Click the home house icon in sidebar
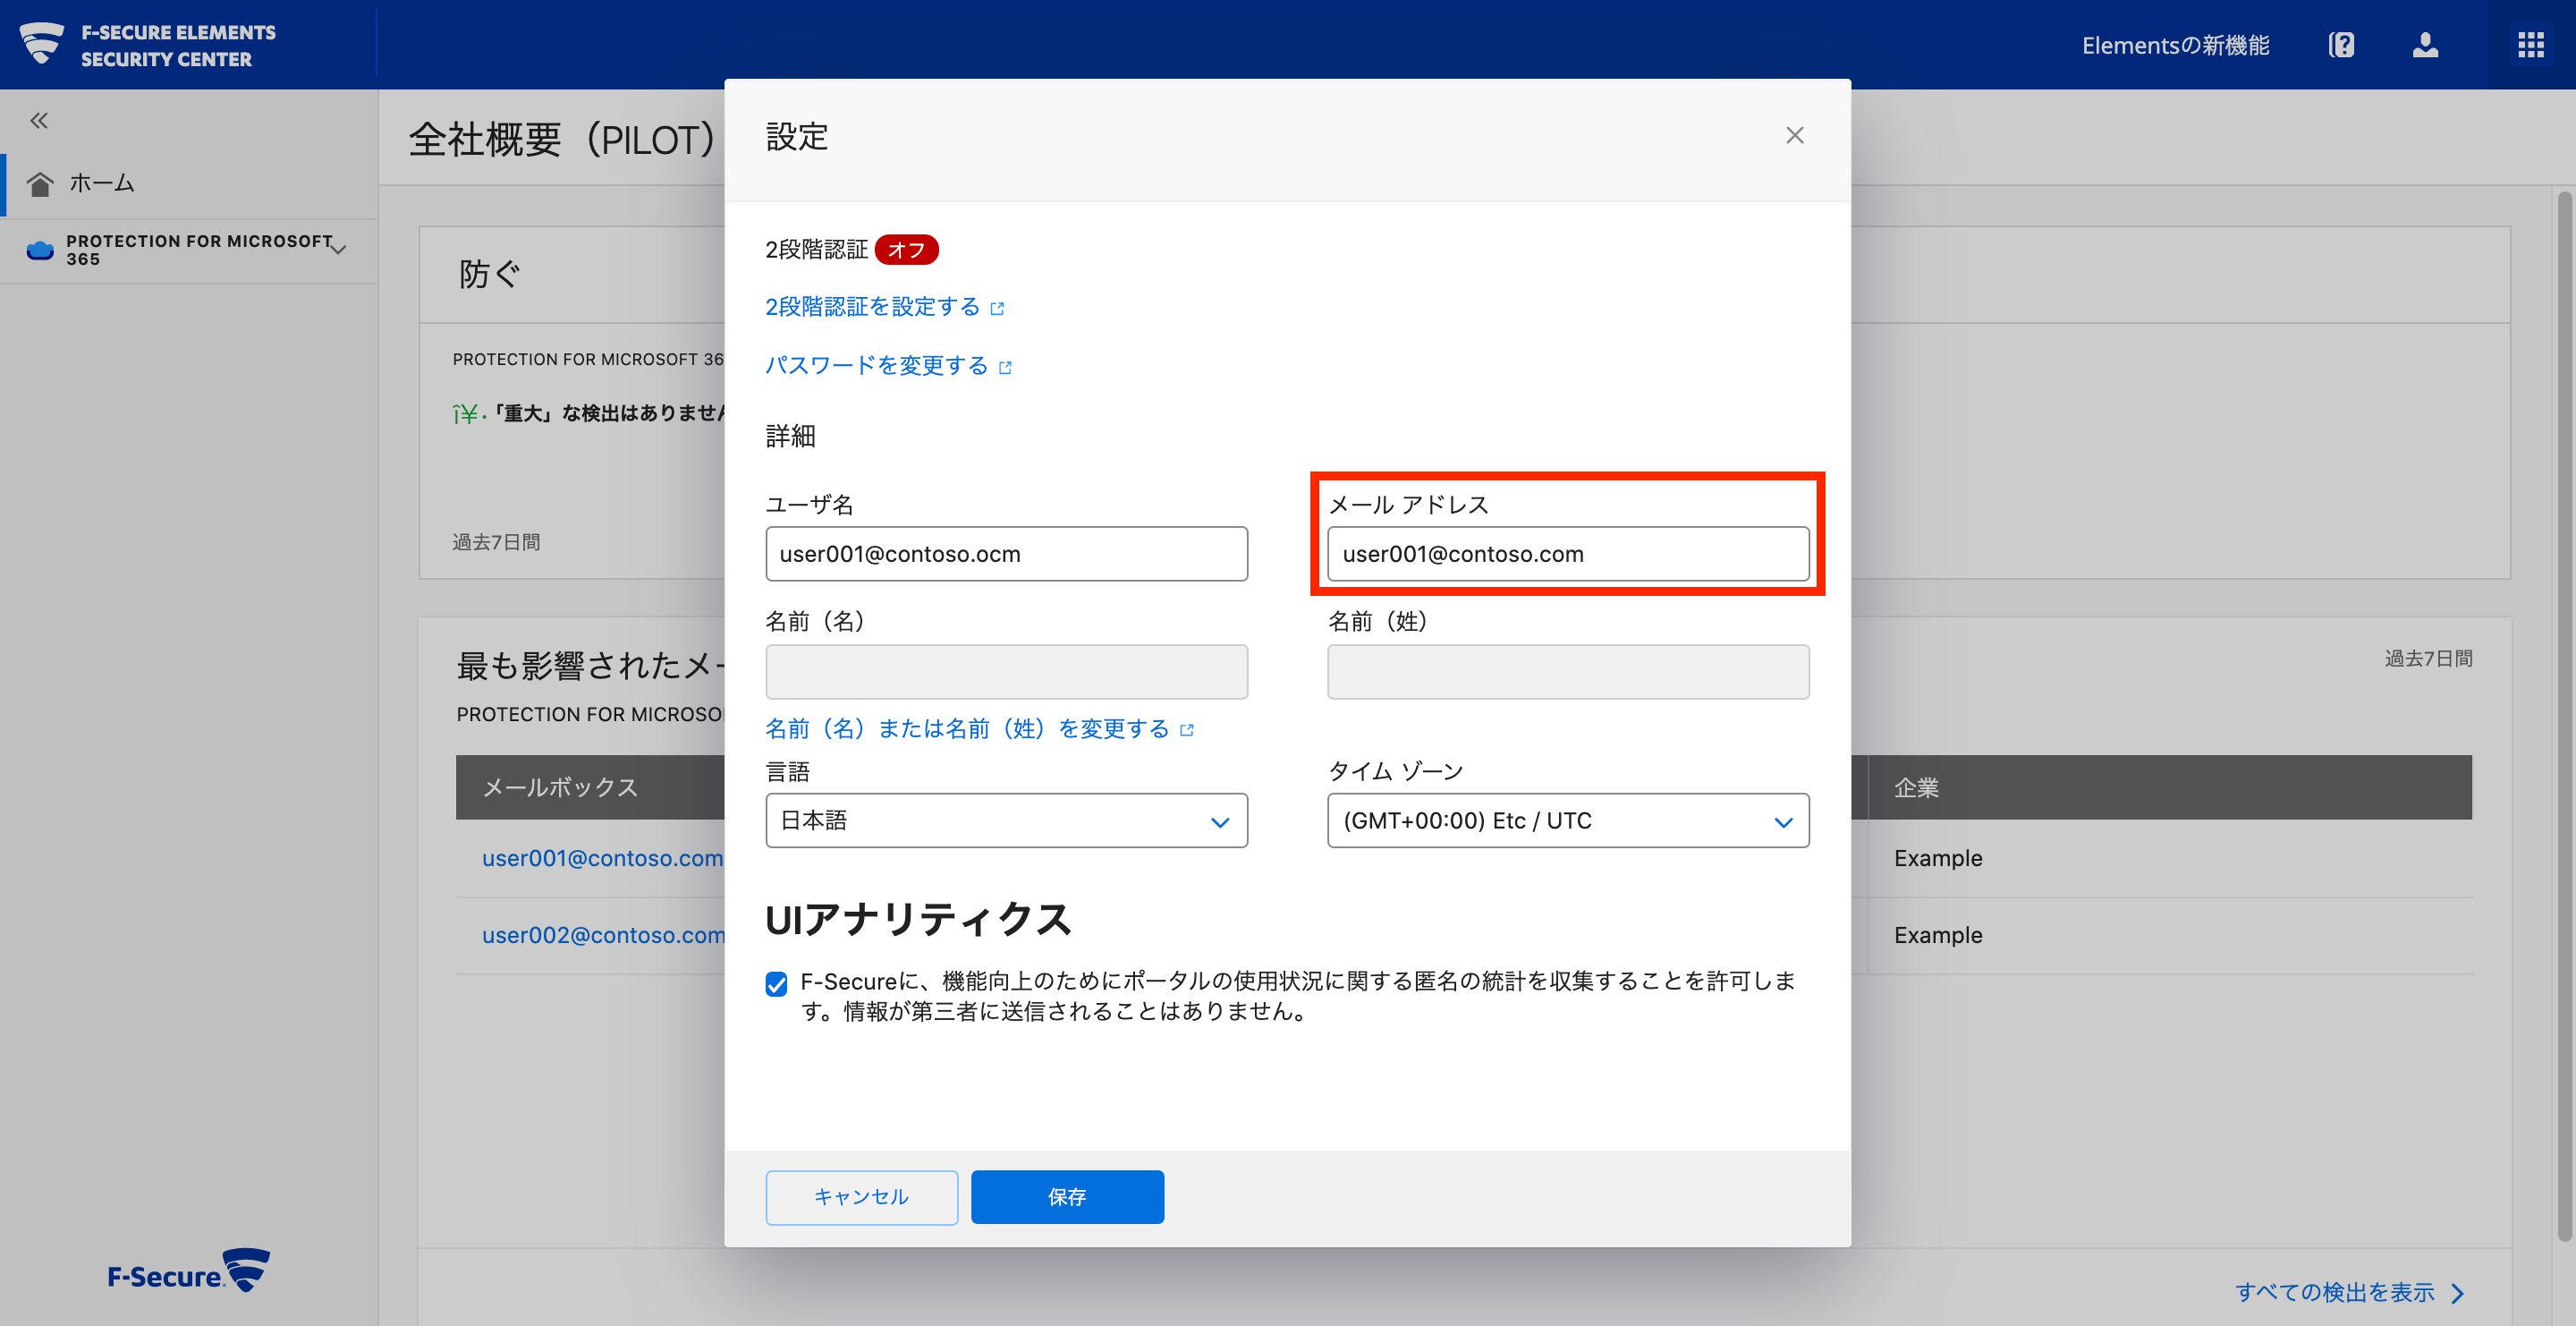 click(40, 184)
